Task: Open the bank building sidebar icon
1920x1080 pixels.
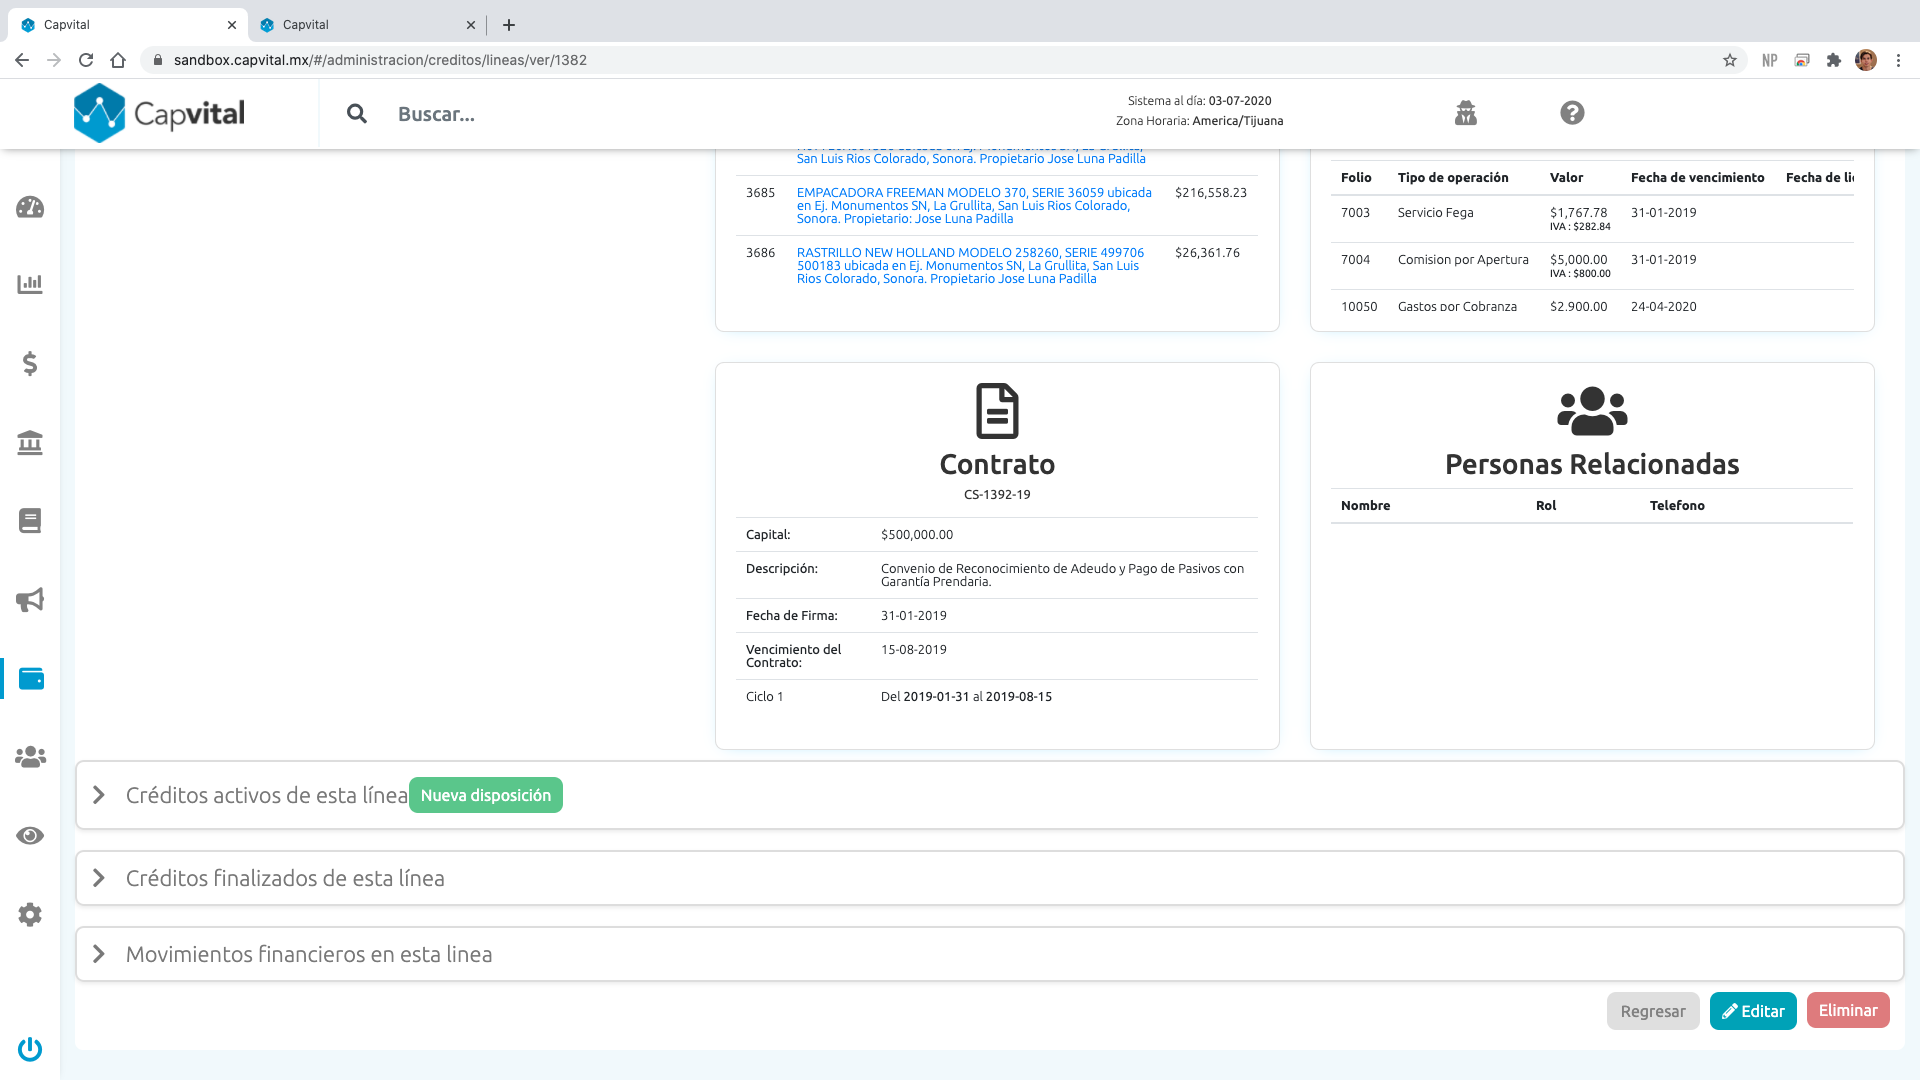Action: 30,442
